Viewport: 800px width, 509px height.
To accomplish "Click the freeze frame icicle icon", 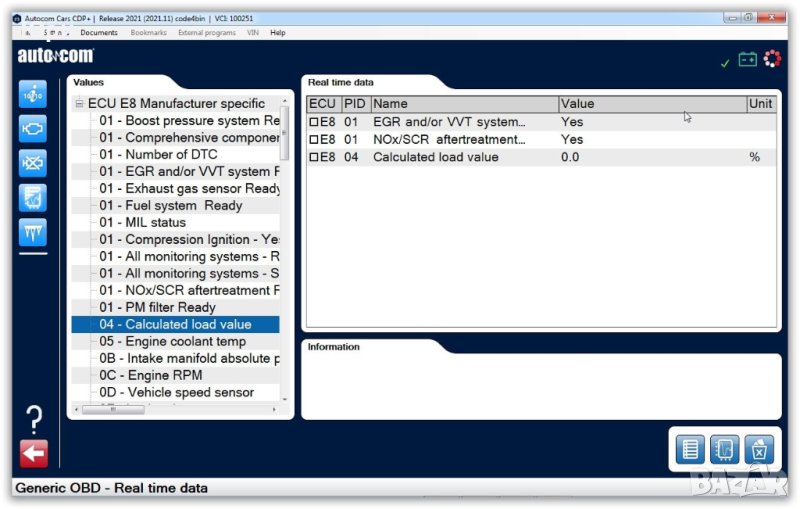I will point(33,232).
